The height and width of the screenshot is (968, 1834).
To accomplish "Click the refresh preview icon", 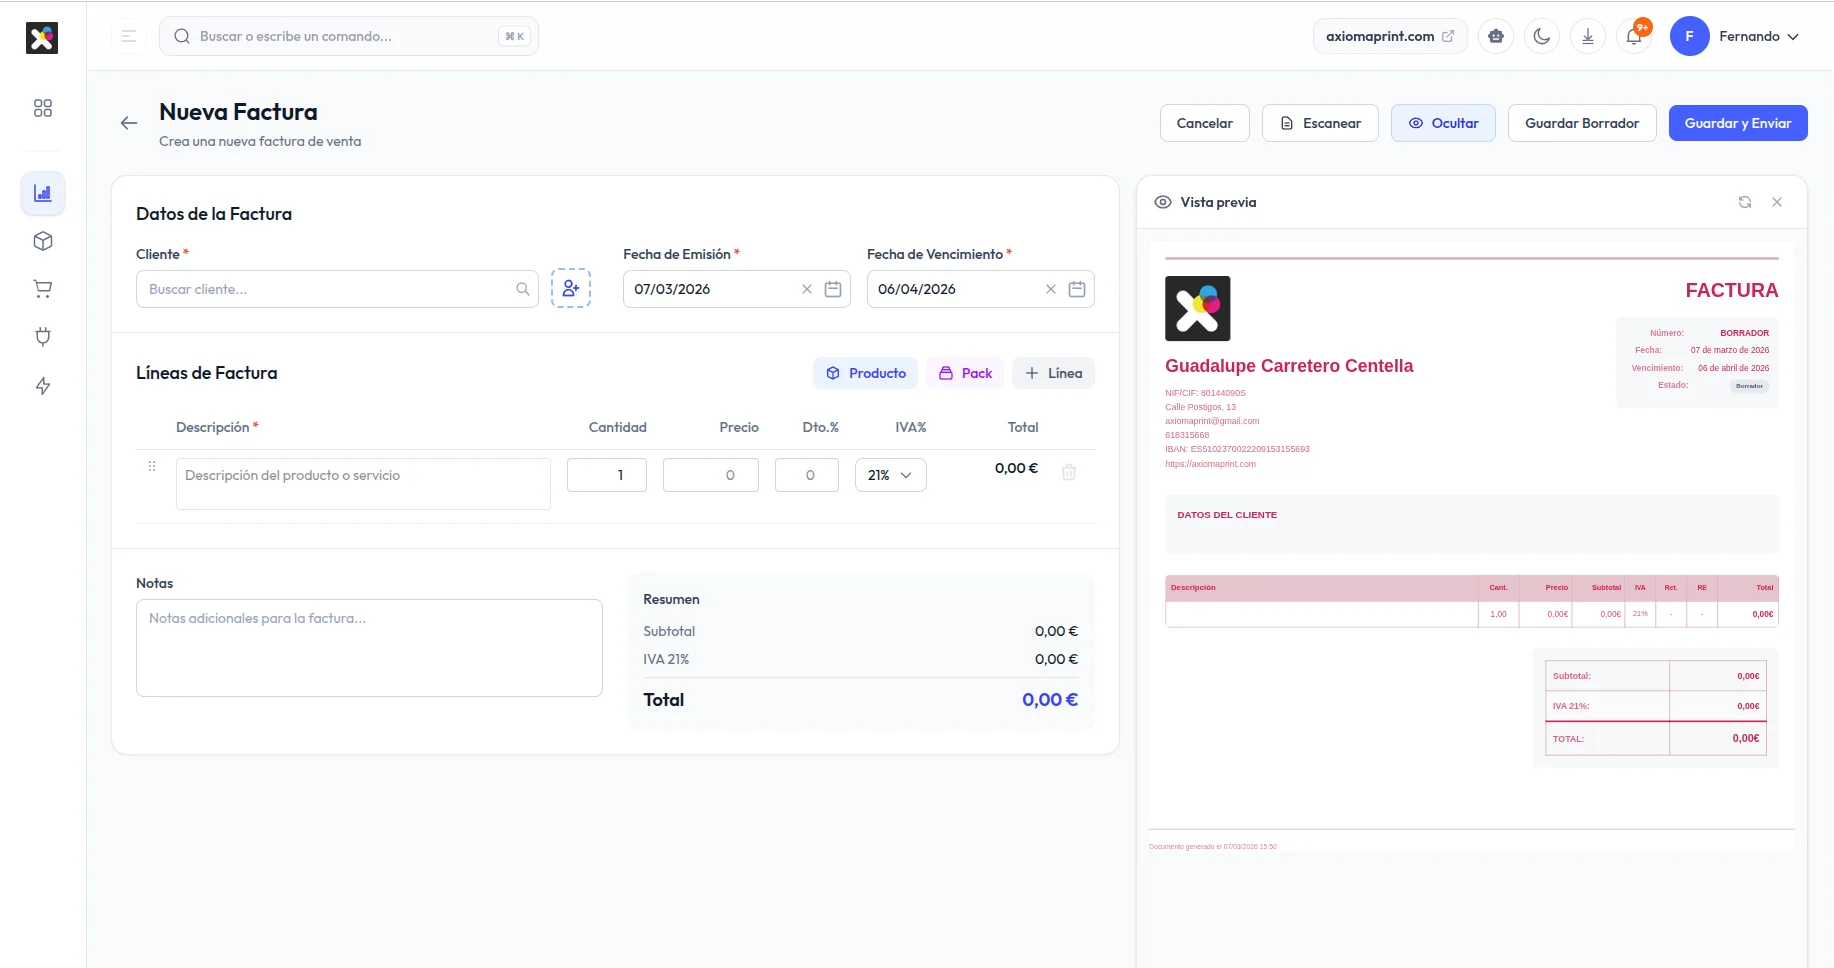I will click(x=1745, y=202).
